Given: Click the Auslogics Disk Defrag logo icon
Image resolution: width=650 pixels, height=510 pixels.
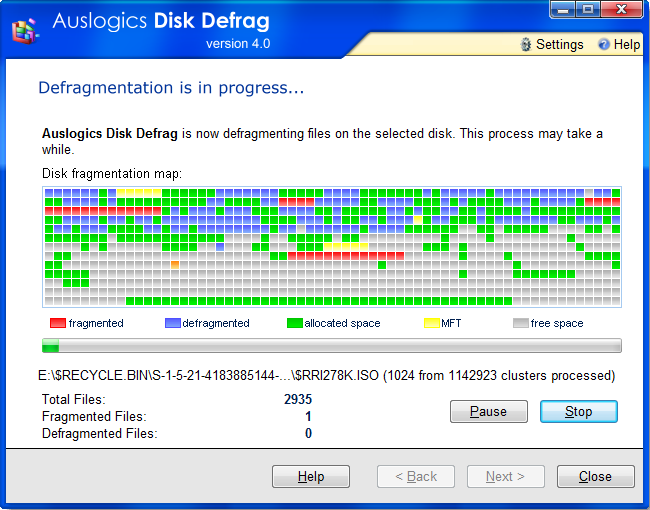Looking at the screenshot, I should coord(25,30).
